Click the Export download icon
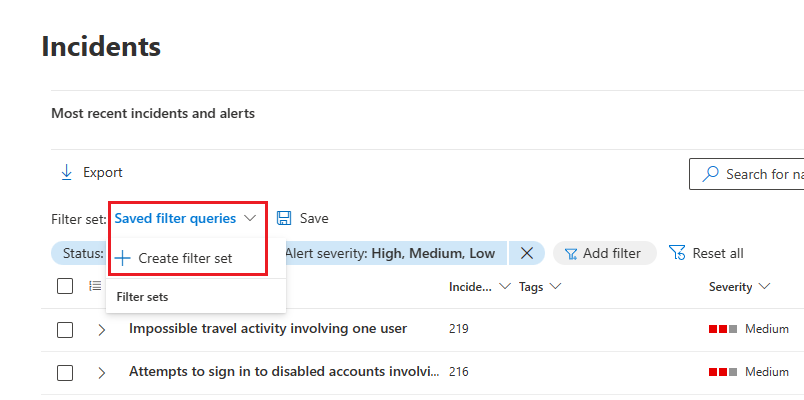The height and width of the screenshot is (400, 804). pos(67,172)
